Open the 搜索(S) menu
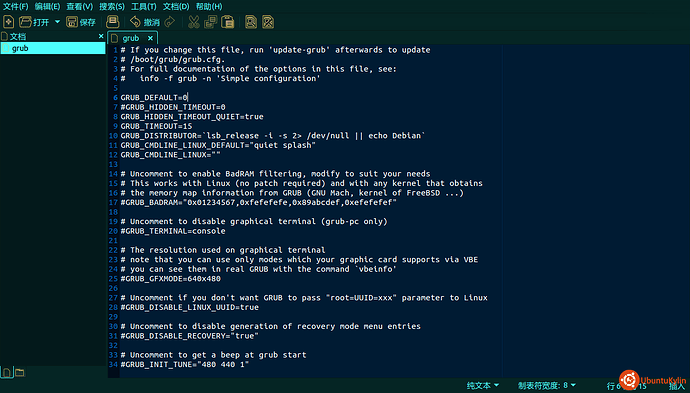The image size is (690, 393). pyautogui.click(x=112, y=7)
